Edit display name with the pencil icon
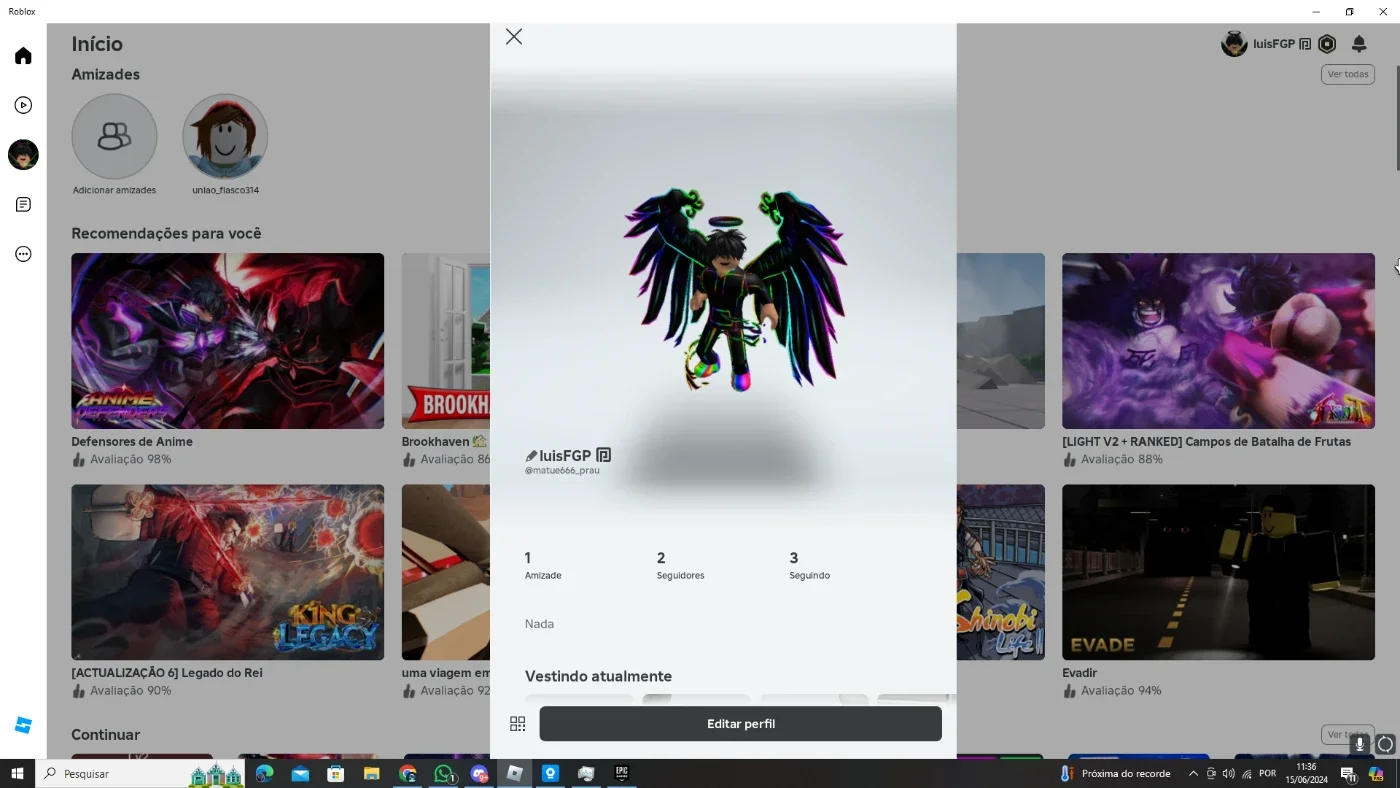Viewport: 1400px width, 788px height. [531, 456]
